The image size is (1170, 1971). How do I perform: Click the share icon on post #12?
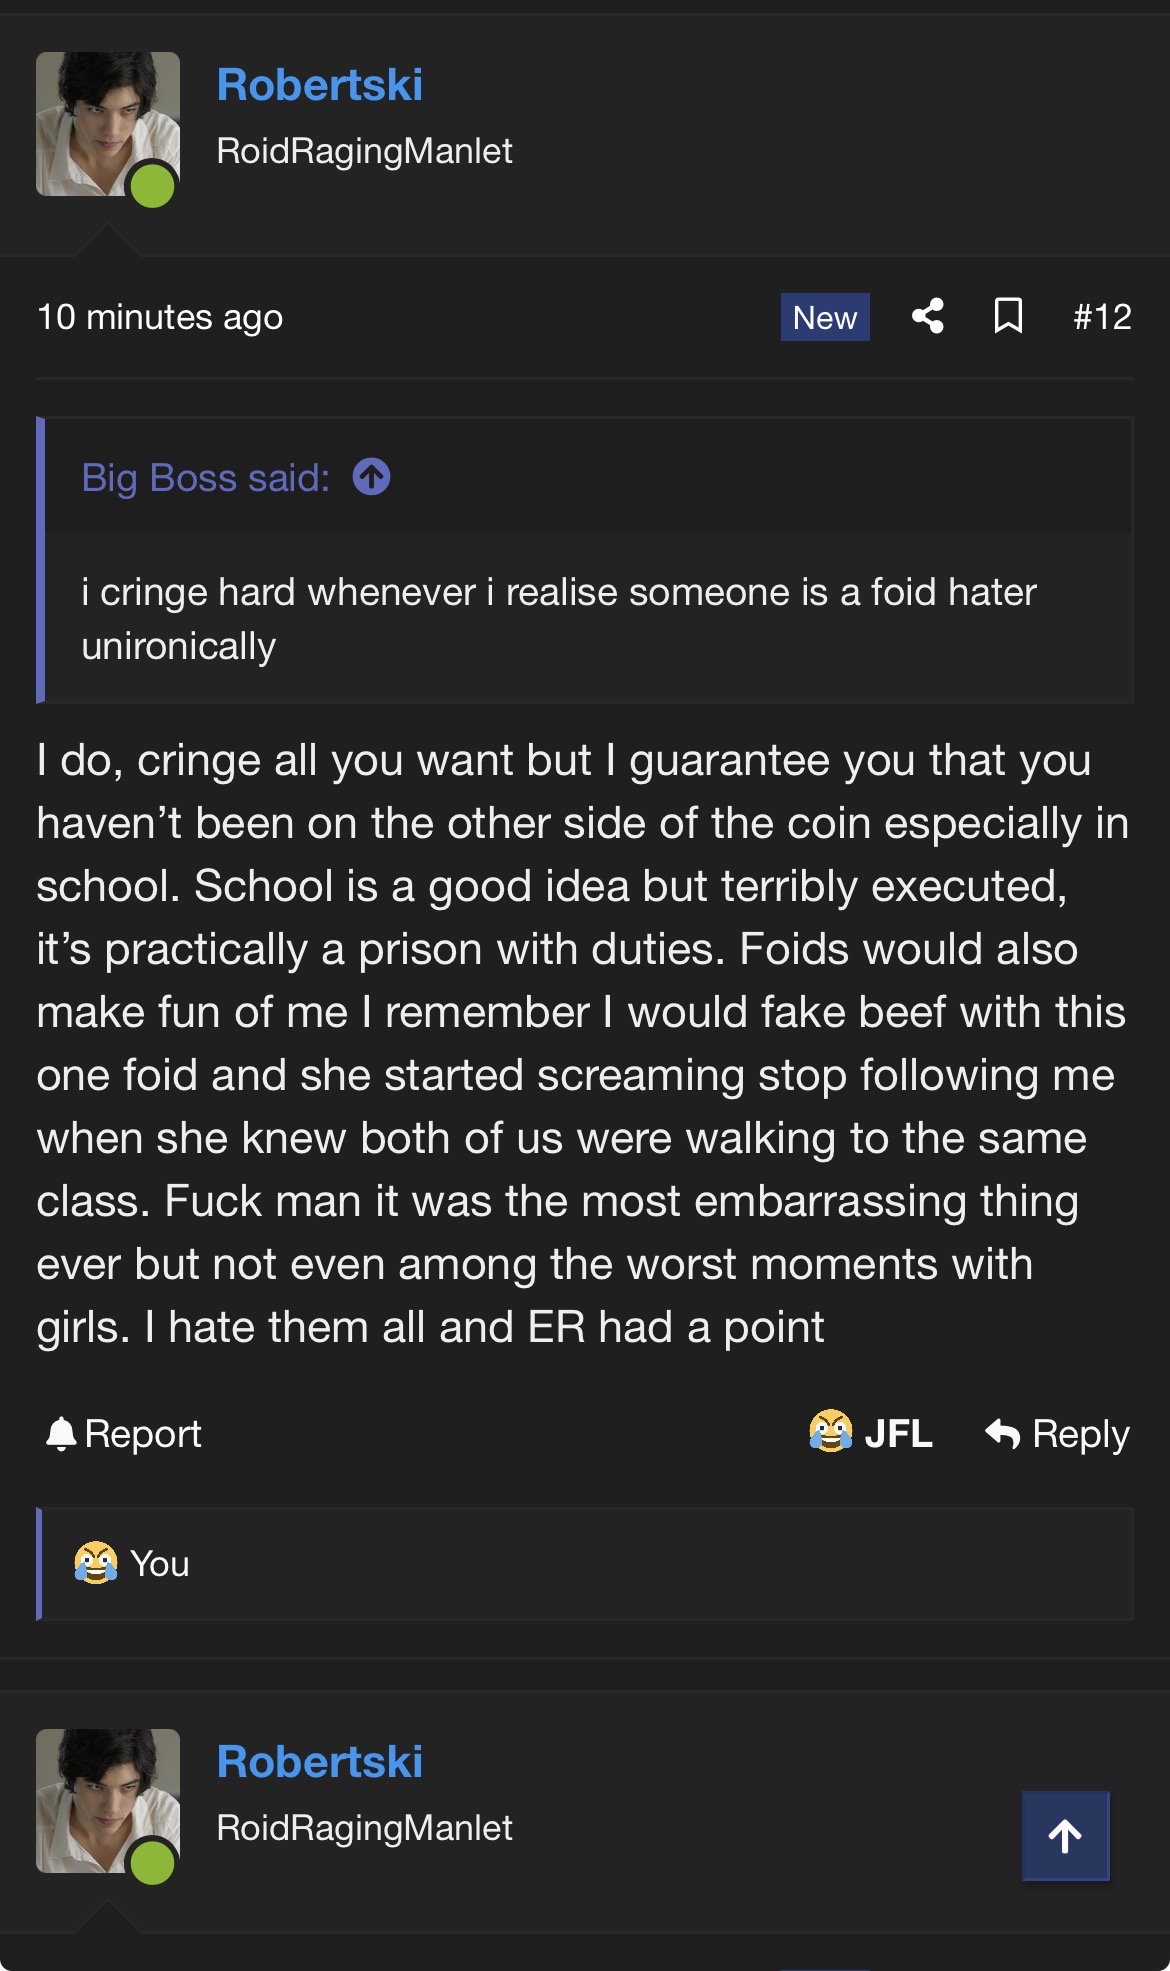tap(928, 316)
